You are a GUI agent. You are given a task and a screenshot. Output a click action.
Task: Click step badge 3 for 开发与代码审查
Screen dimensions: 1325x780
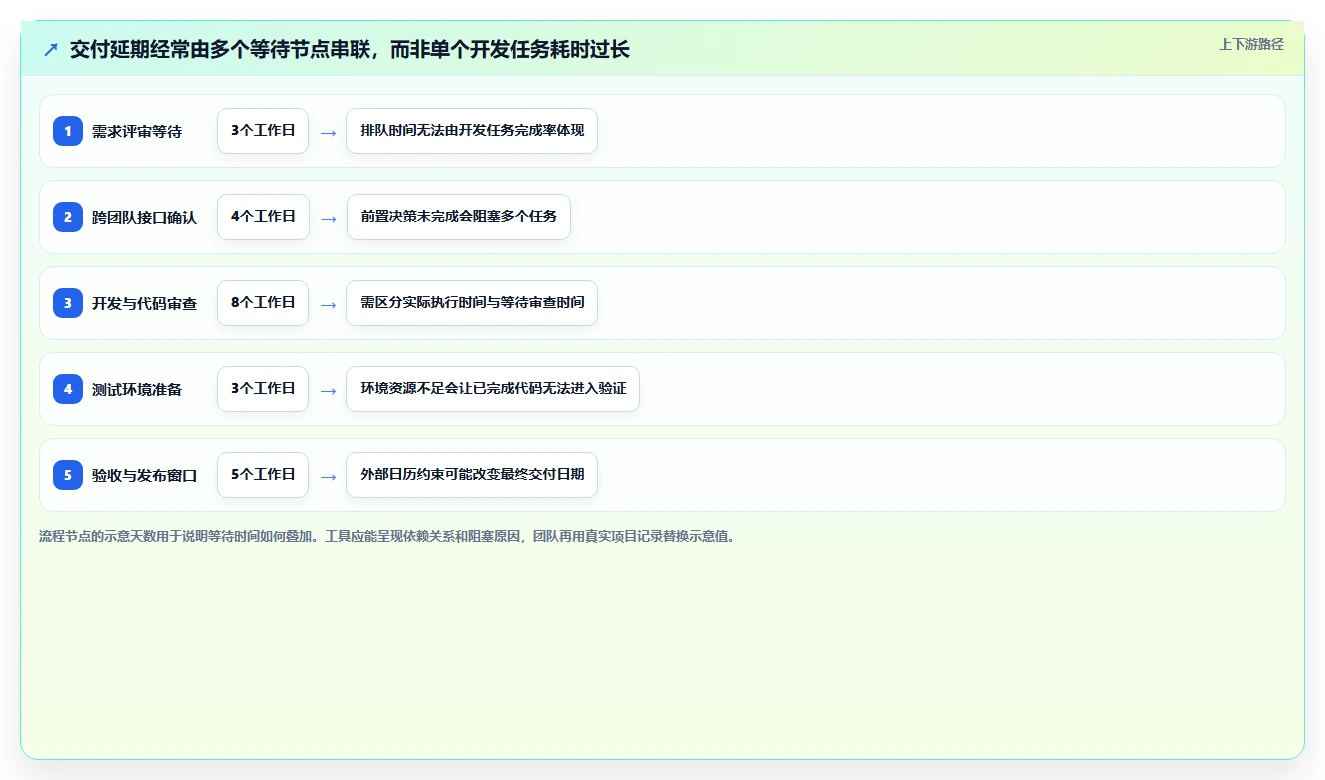[68, 303]
